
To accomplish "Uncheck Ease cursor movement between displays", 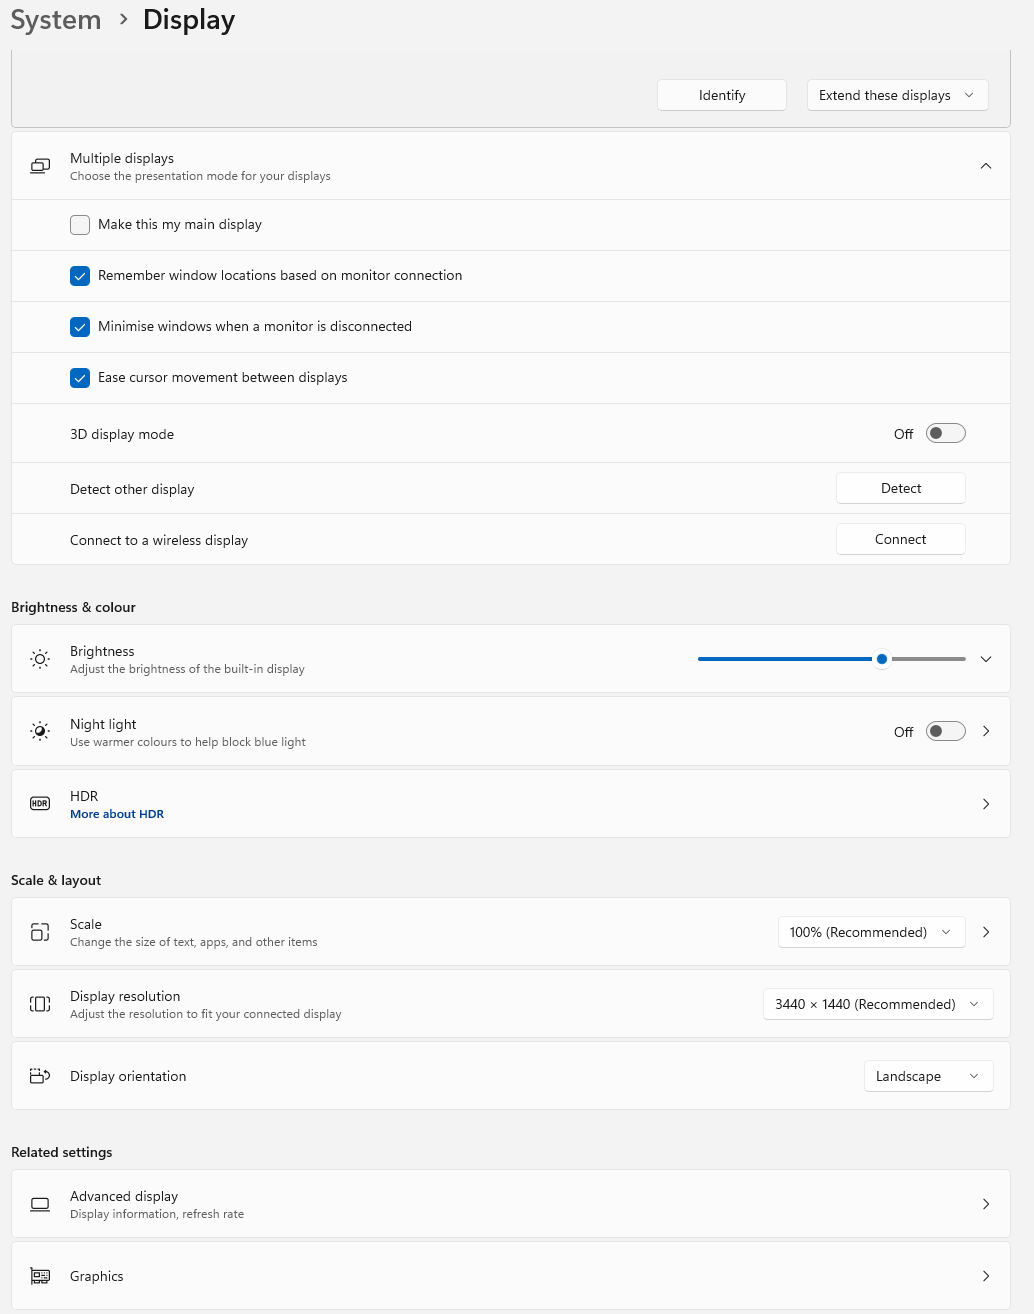I will tap(80, 378).
